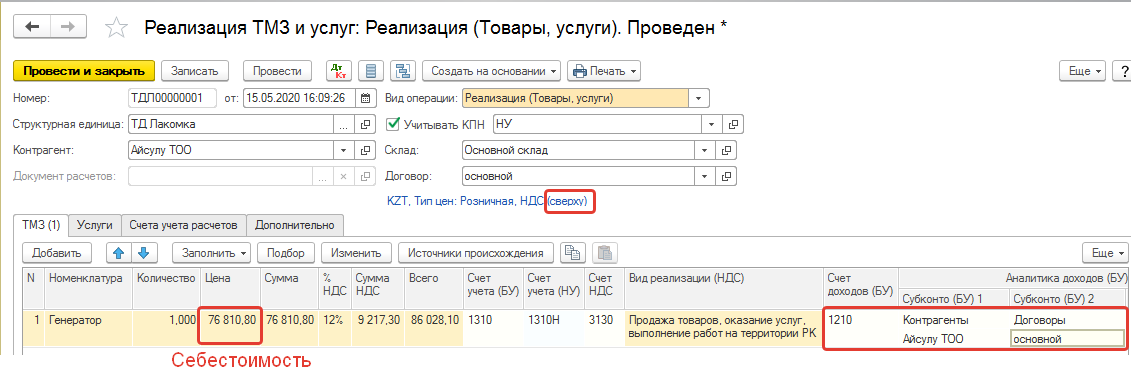Viewport: 1131px width, 385px height.
Task: Expand Склад dropdown arrow
Action: point(704,150)
